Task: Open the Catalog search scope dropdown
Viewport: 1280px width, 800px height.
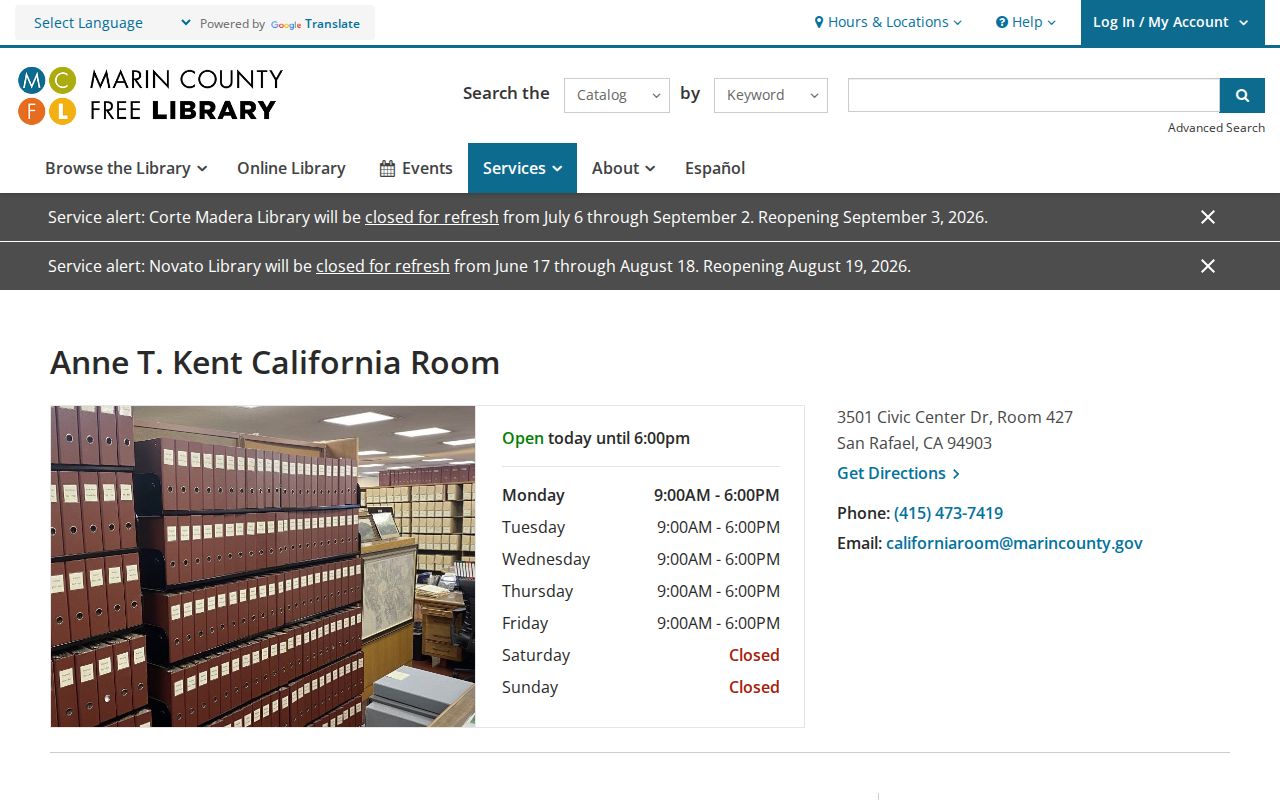Action: click(x=617, y=95)
